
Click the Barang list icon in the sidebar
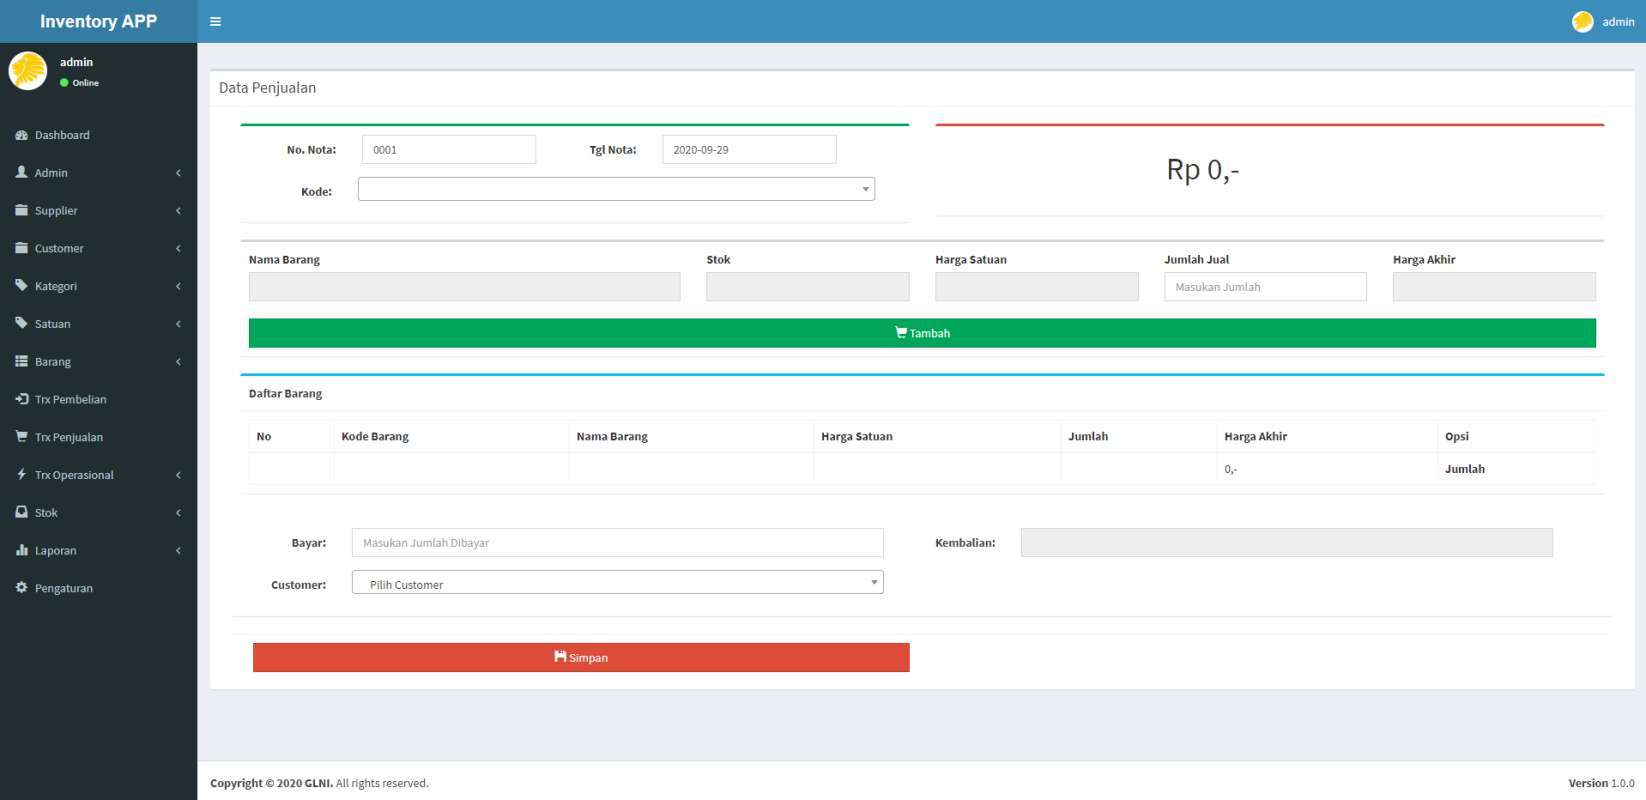tap(21, 361)
